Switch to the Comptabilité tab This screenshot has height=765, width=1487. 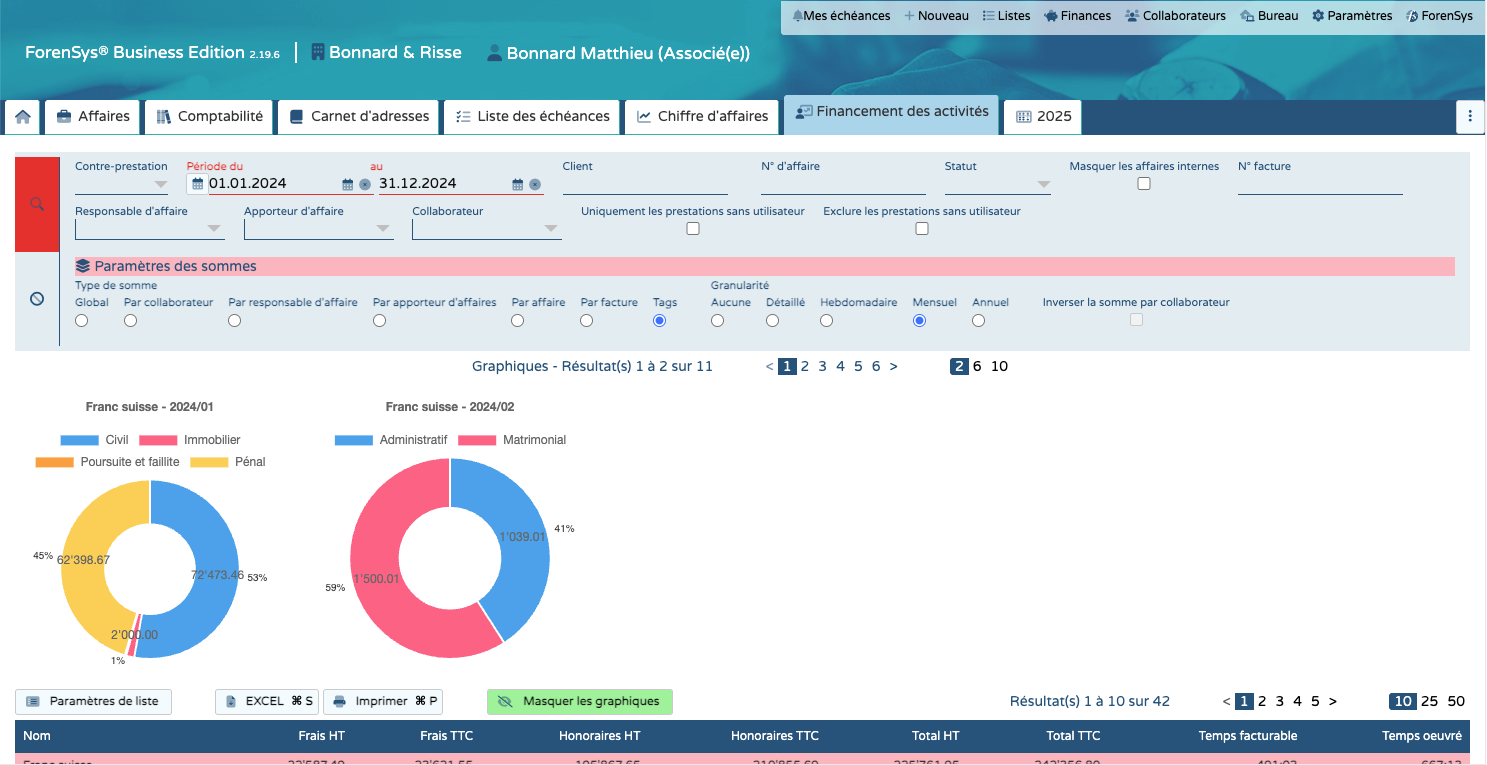[209, 117]
